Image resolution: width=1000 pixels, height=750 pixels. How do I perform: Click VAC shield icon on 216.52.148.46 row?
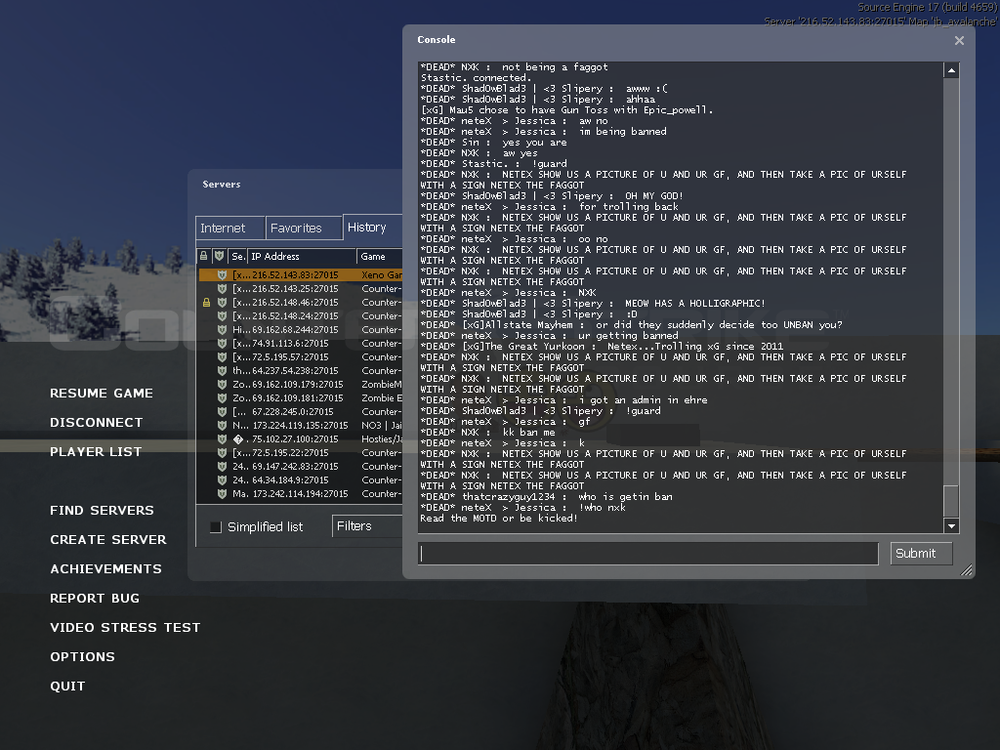tap(222, 302)
